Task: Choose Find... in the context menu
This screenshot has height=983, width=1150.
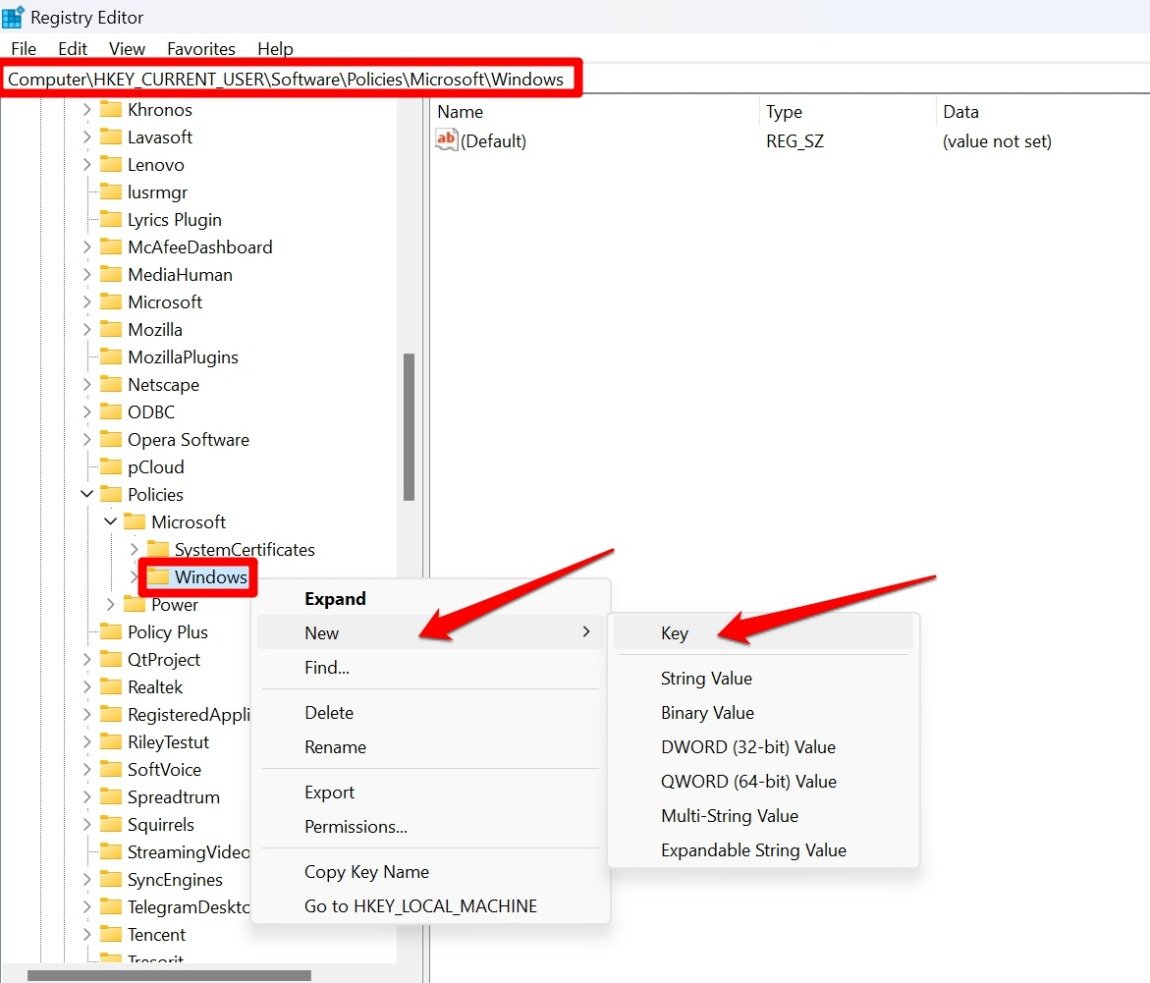Action: pyautogui.click(x=431, y=668)
